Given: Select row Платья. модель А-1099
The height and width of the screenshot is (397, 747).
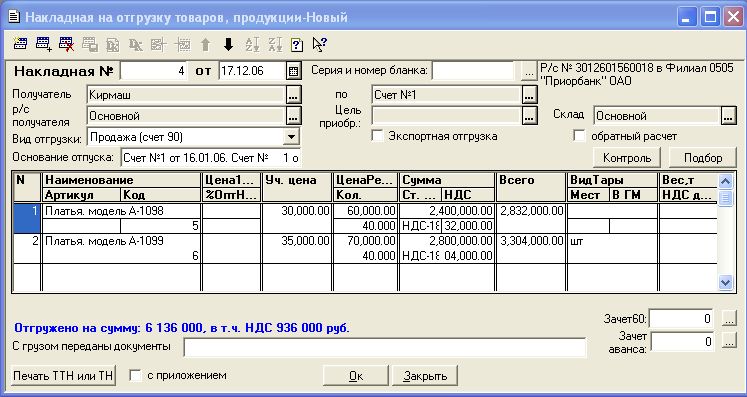Looking at the screenshot, I should click(122, 241).
